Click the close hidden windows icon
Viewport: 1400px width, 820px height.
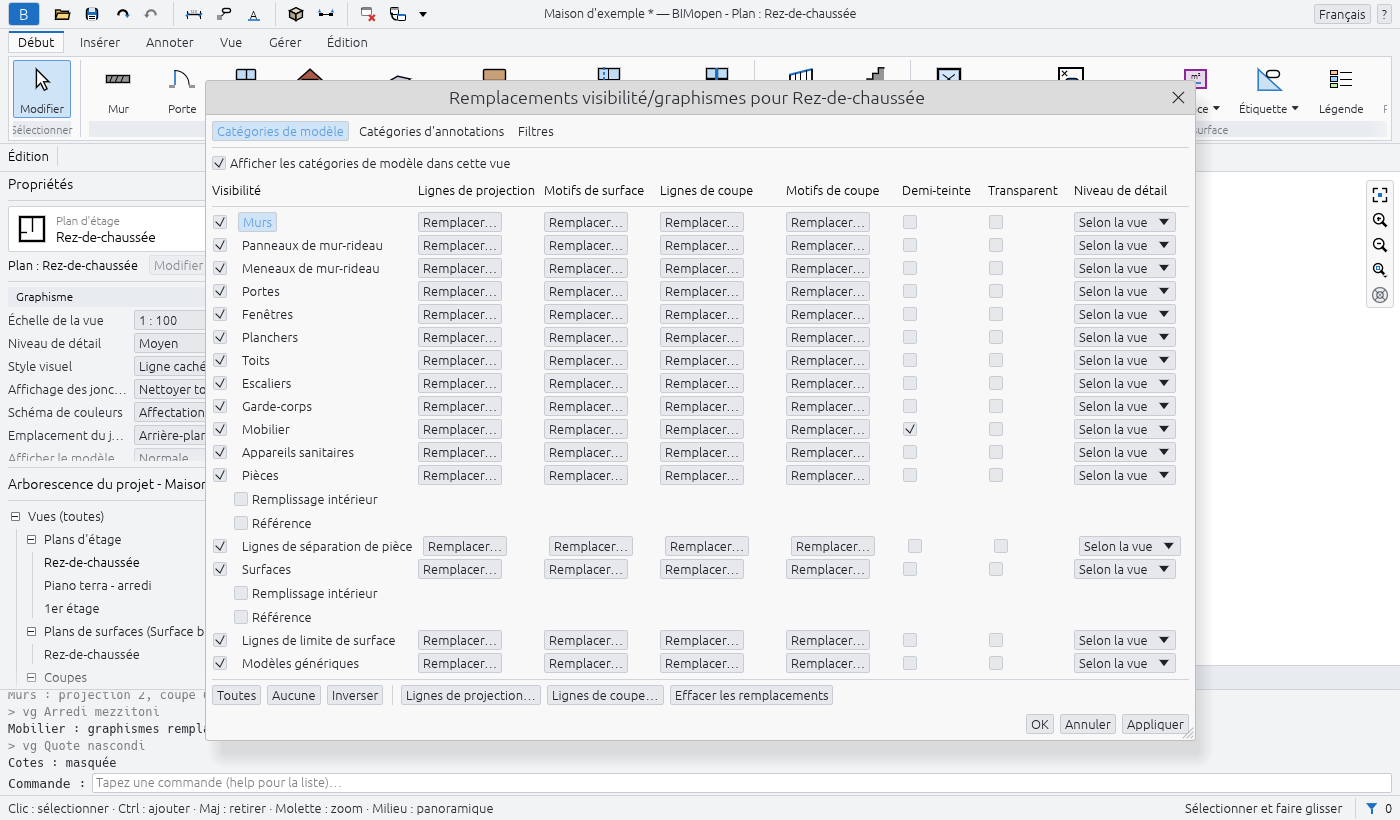368,14
